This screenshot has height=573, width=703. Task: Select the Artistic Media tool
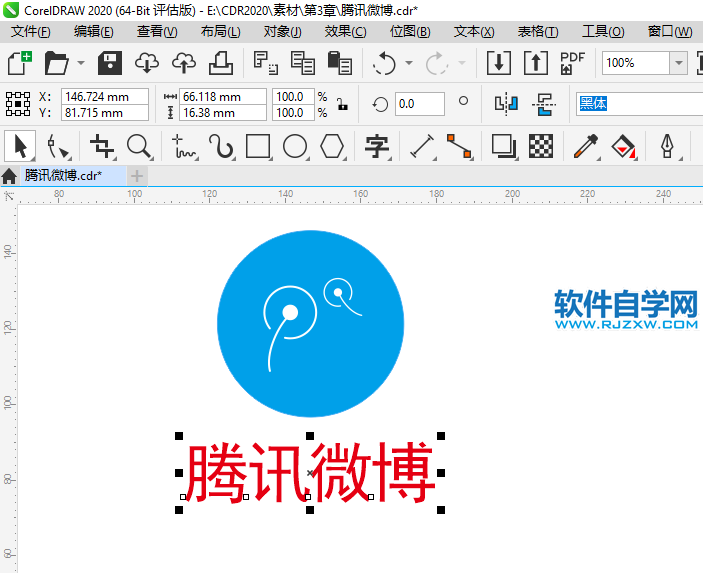[221, 147]
